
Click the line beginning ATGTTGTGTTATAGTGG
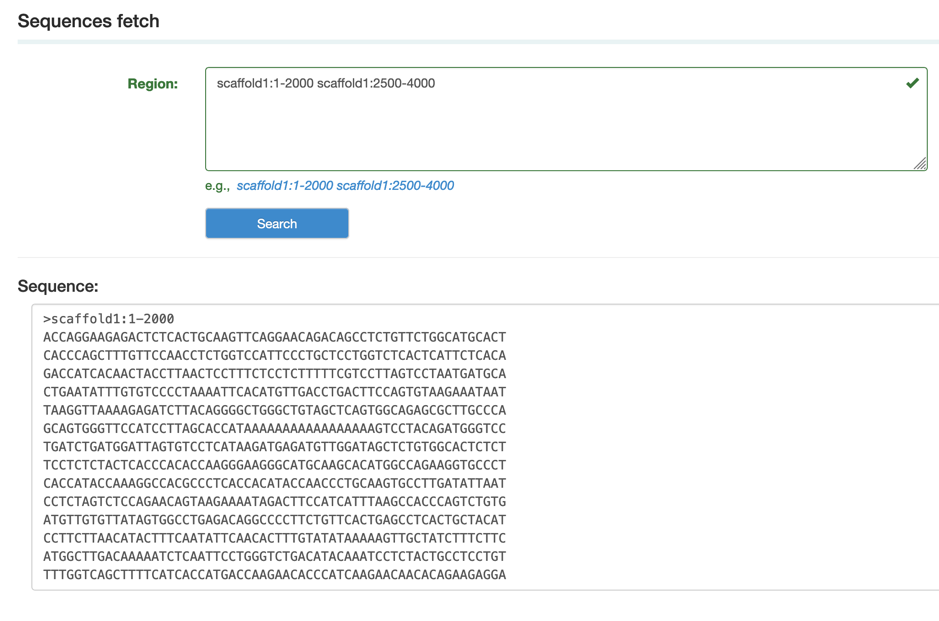tap(274, 520)
